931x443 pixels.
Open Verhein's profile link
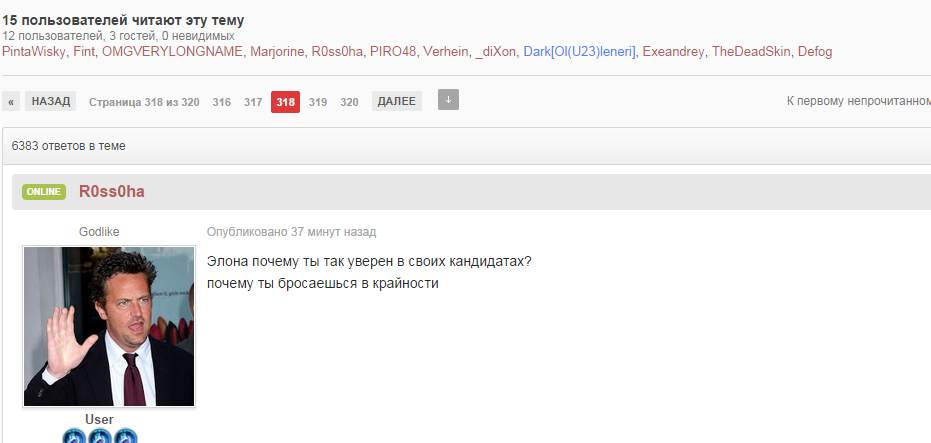445,52
